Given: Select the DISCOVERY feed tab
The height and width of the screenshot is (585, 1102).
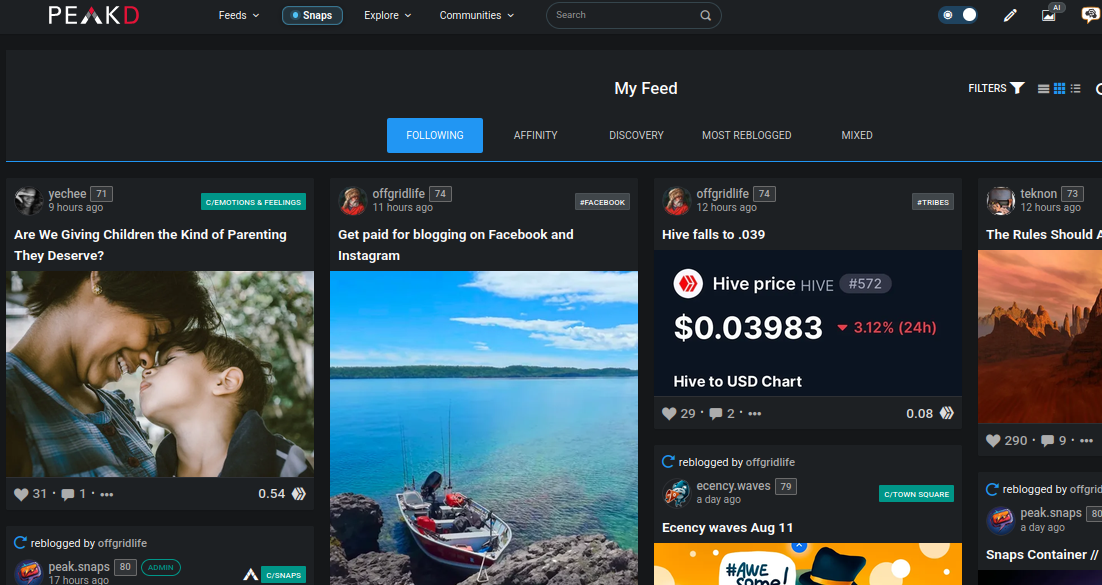Looking at the screenshot, I should 636,135.
